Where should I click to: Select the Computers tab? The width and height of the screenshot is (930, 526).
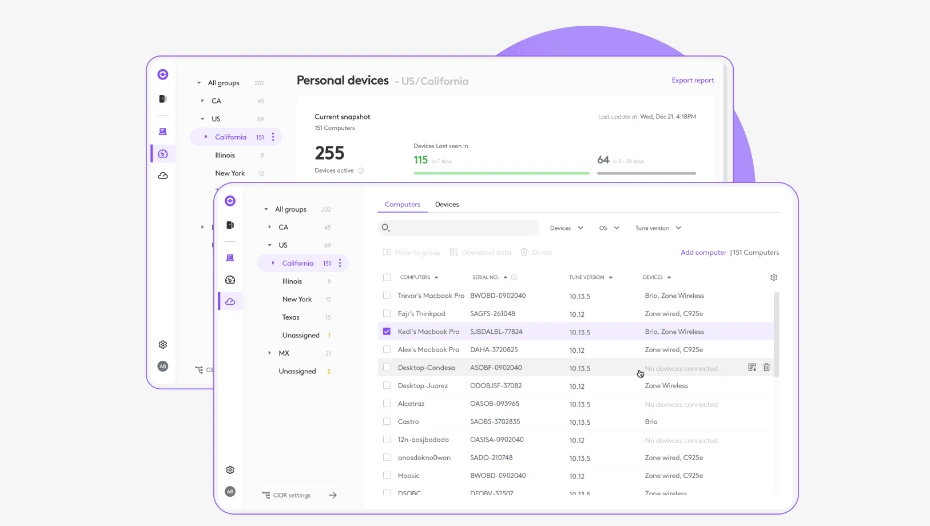click(x=402, y=204)
